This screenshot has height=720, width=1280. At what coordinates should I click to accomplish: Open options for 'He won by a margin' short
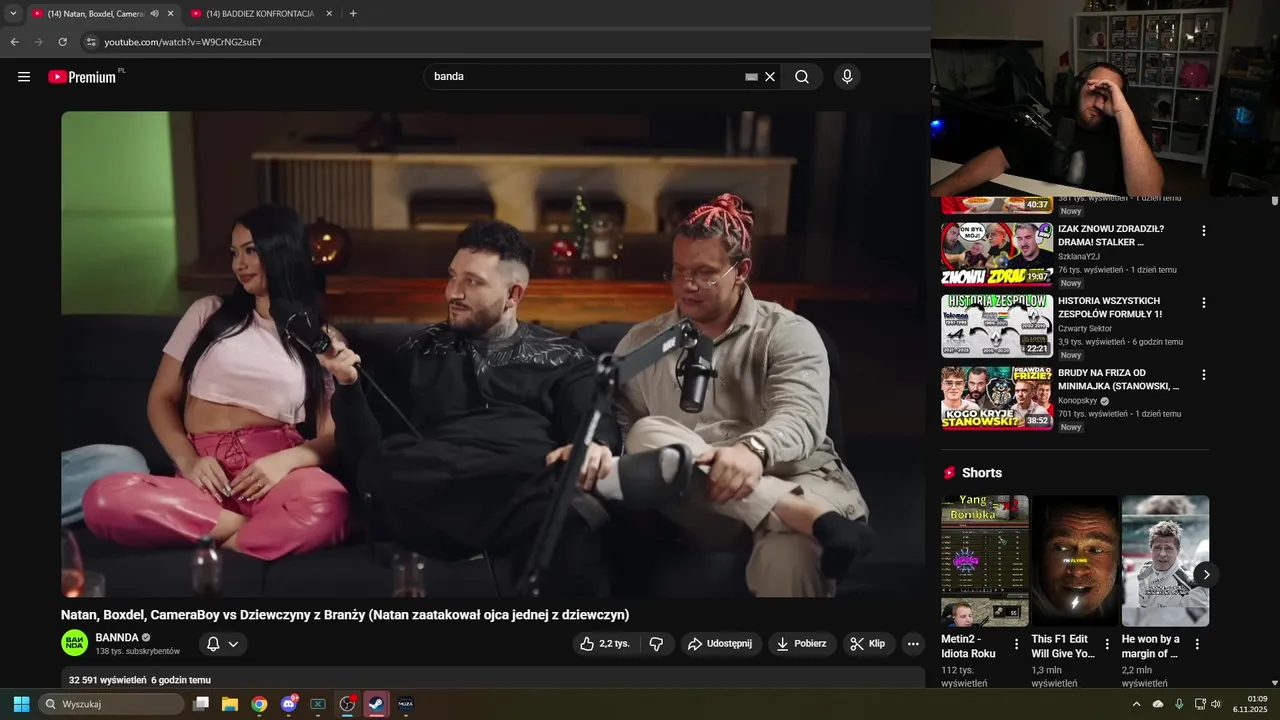point(1197,644)
